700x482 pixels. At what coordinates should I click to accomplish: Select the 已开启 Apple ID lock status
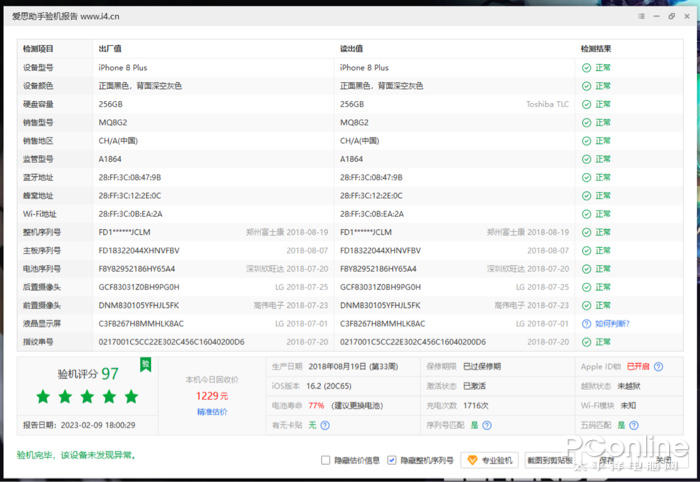[x=638, y=366]
